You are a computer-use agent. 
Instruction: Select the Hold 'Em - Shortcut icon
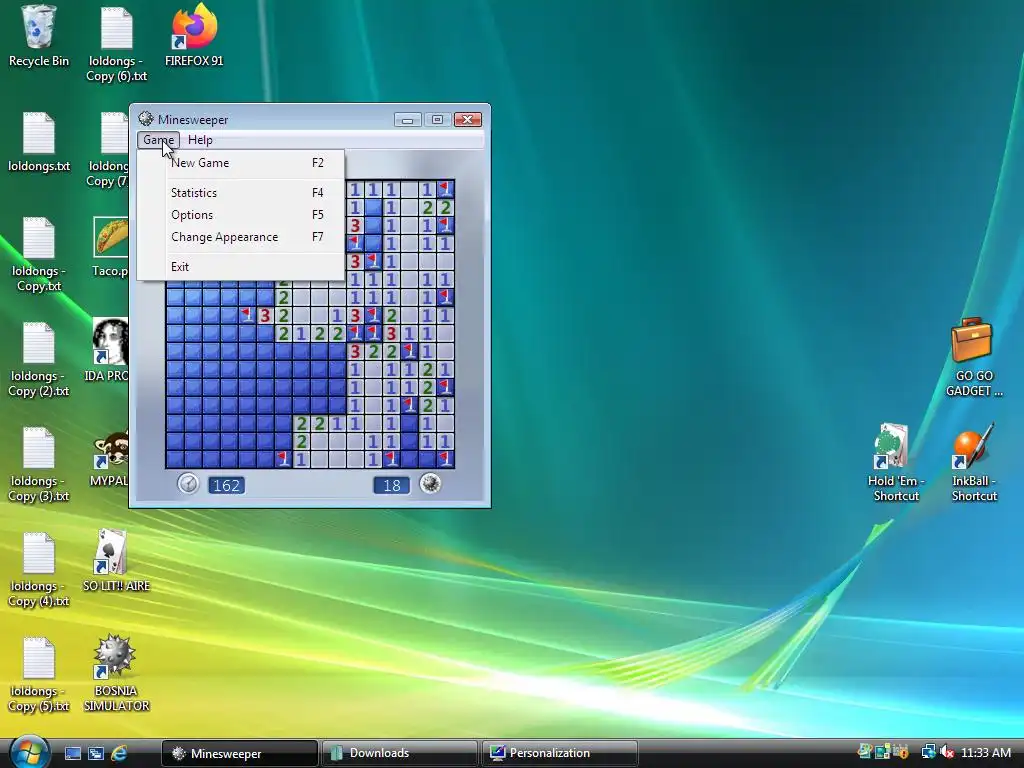[x=892, y=446]
